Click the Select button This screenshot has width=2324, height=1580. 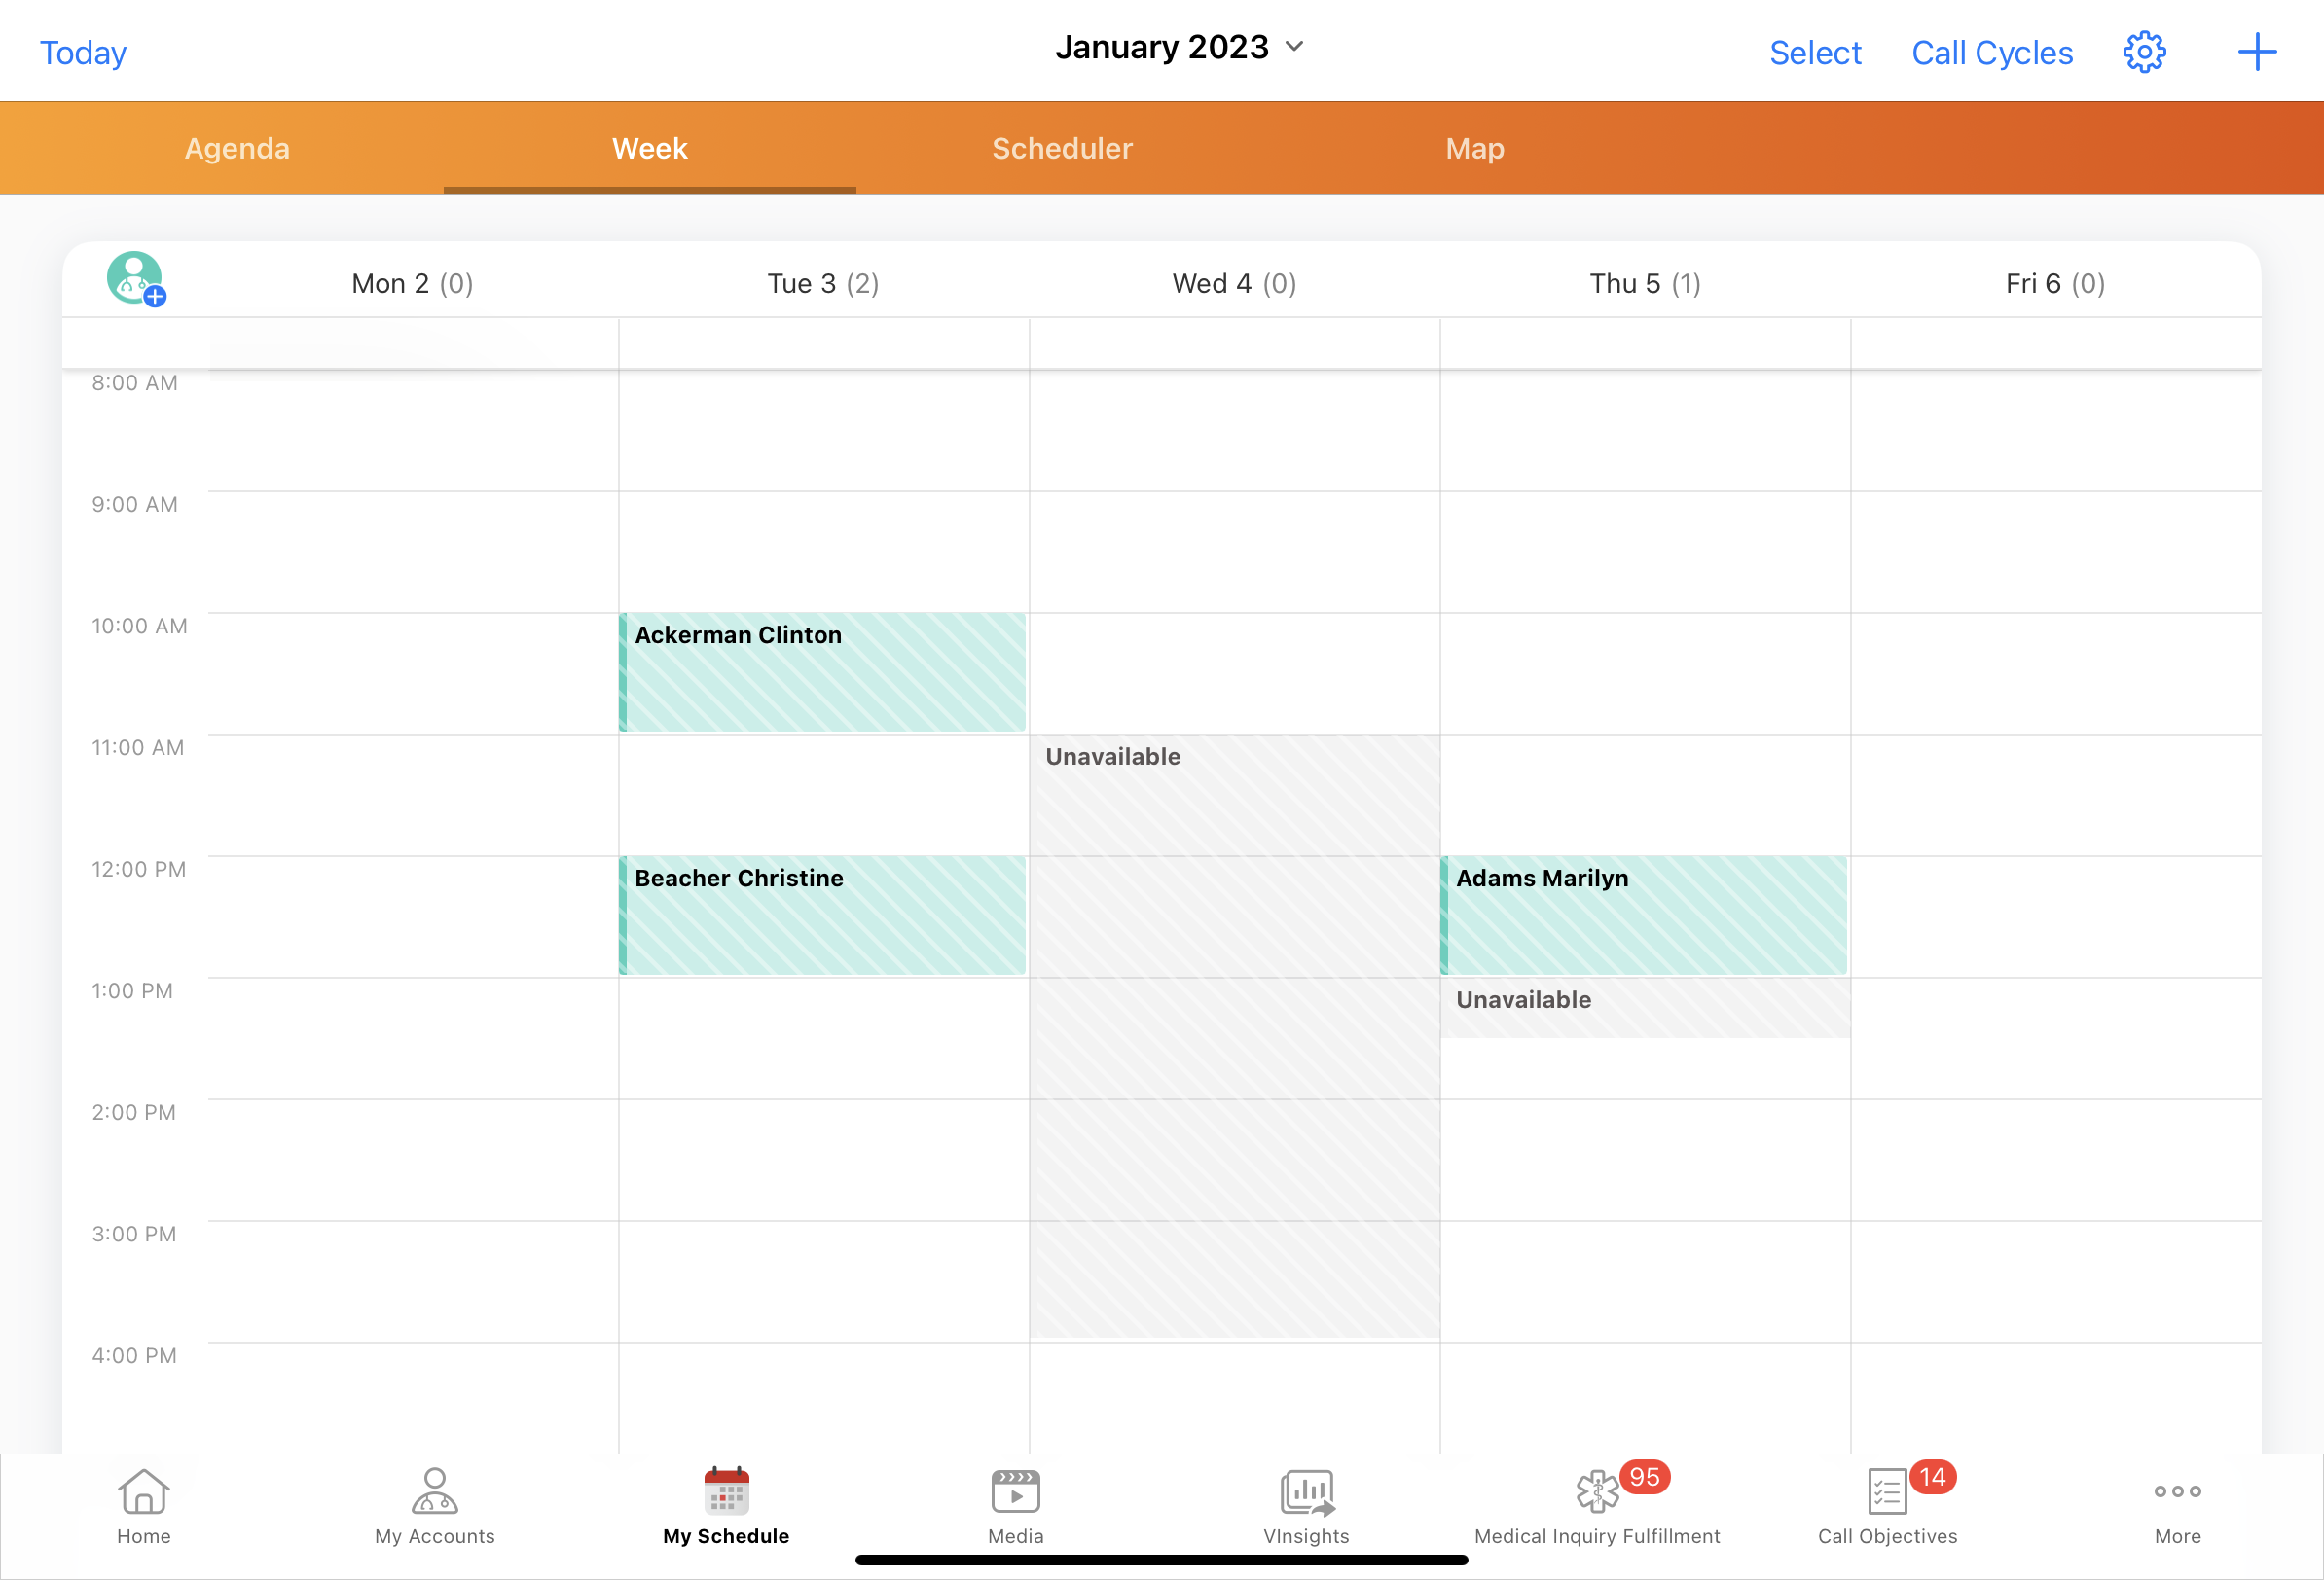point(1815,52)
